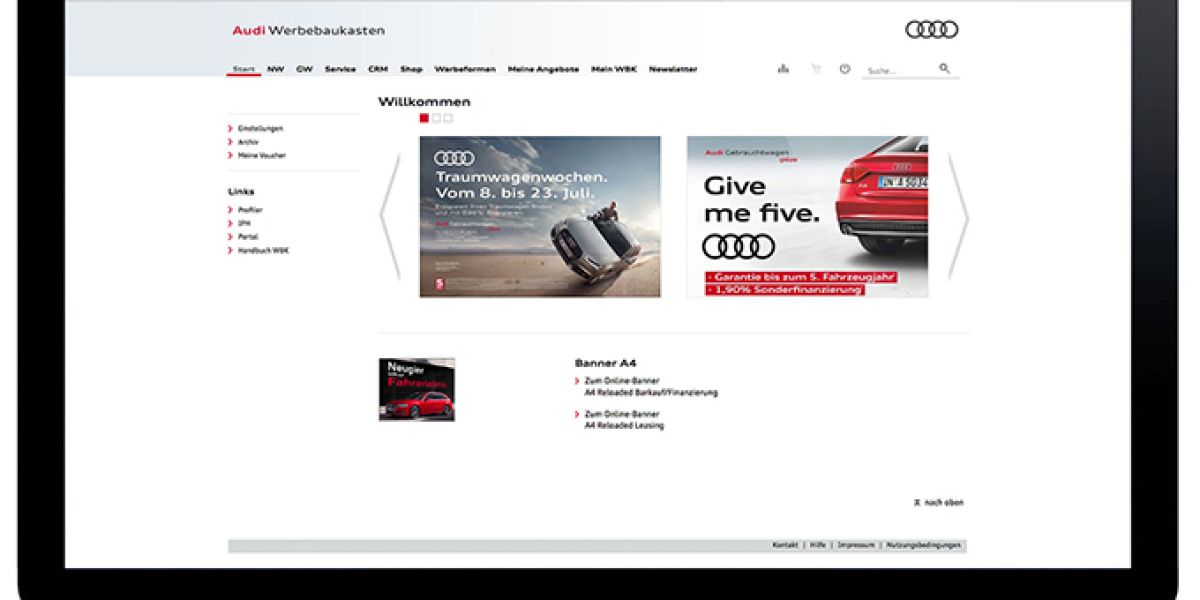The height and width of the screenshot is (600, 1200).
Task: Open the Impressum footer link
Action: point(856,546)
